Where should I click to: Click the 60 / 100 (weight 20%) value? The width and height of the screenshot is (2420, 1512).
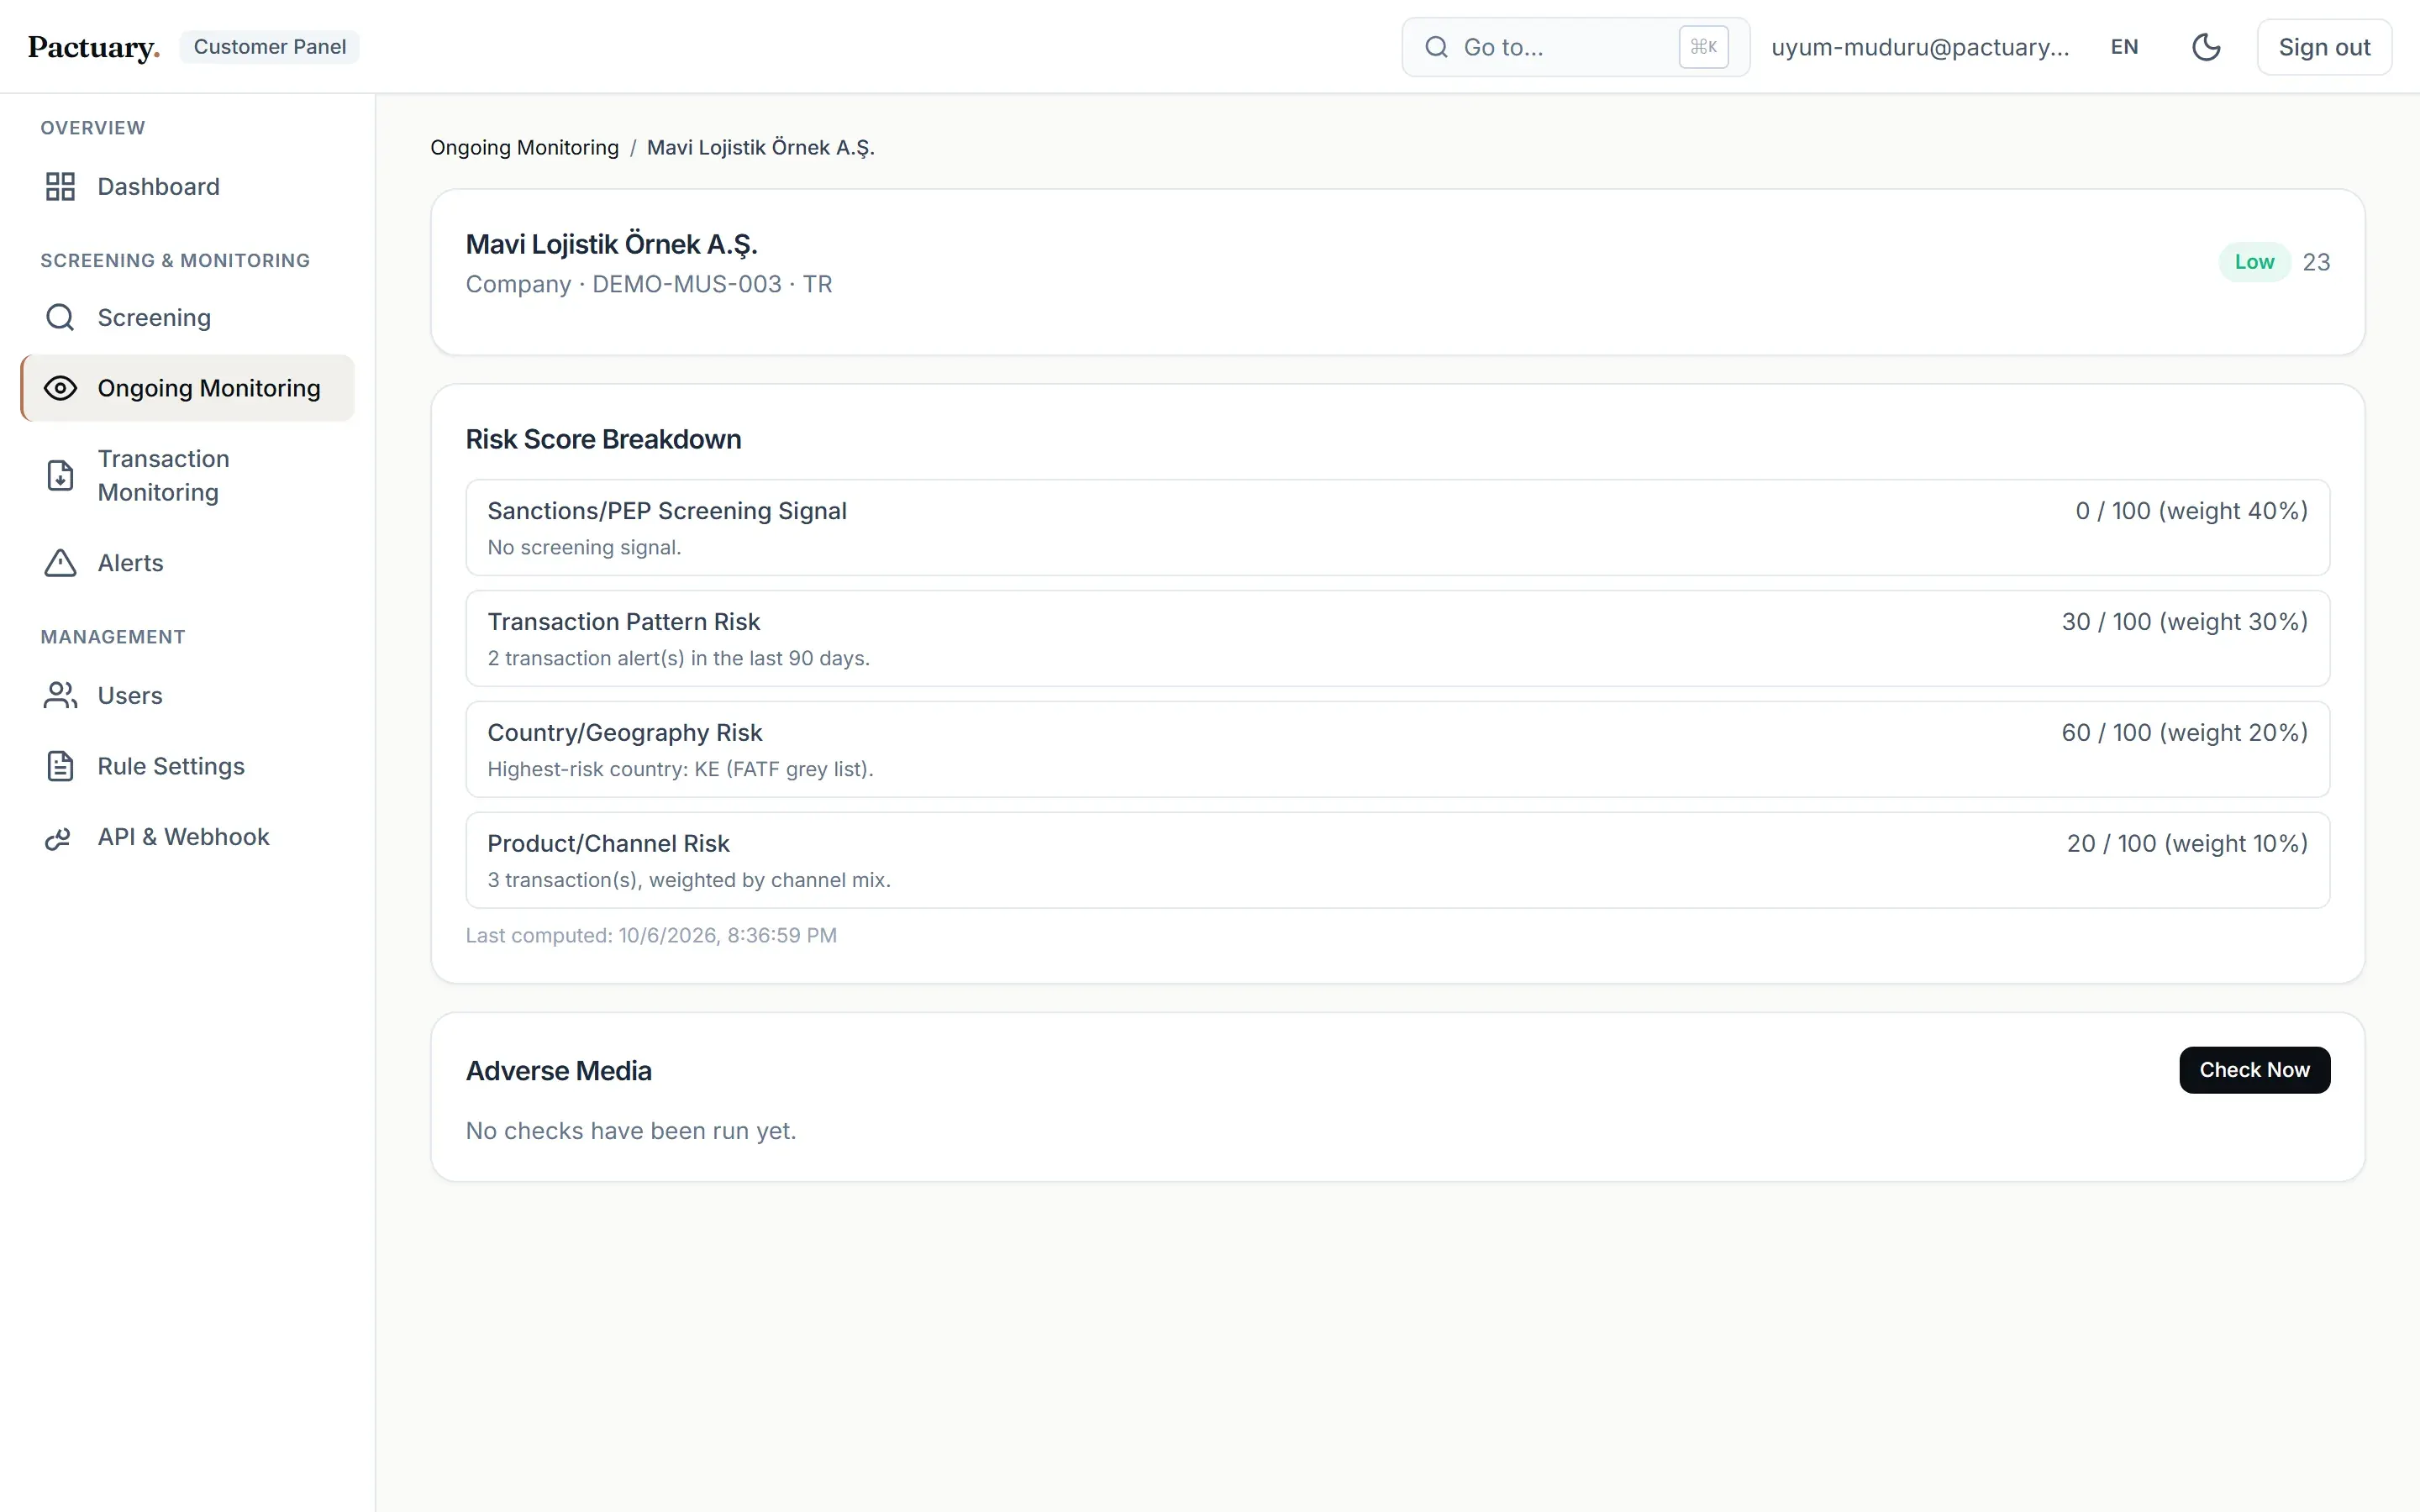pyautogui.click(x=2184, y=733)
